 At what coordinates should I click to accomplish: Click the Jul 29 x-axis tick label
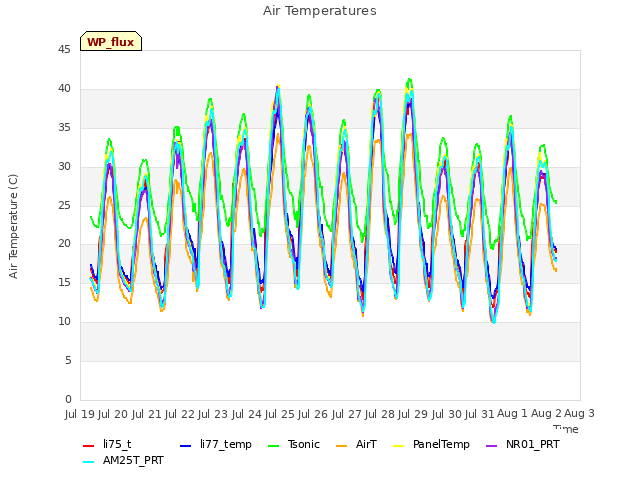(x=413, y=414)
